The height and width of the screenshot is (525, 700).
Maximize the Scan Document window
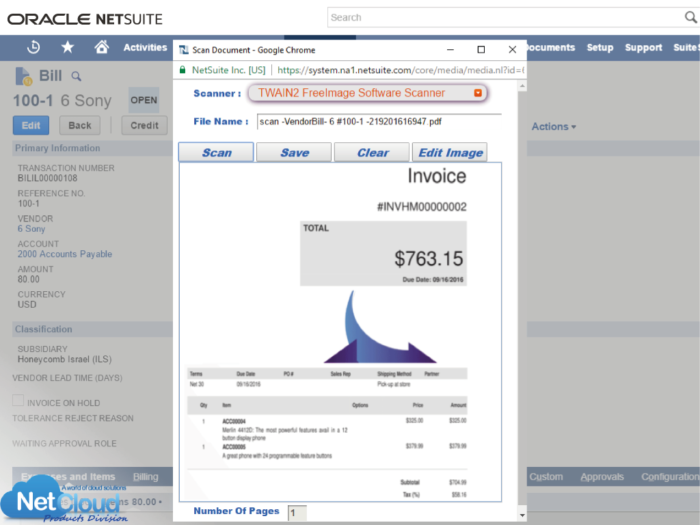(481, 50)
